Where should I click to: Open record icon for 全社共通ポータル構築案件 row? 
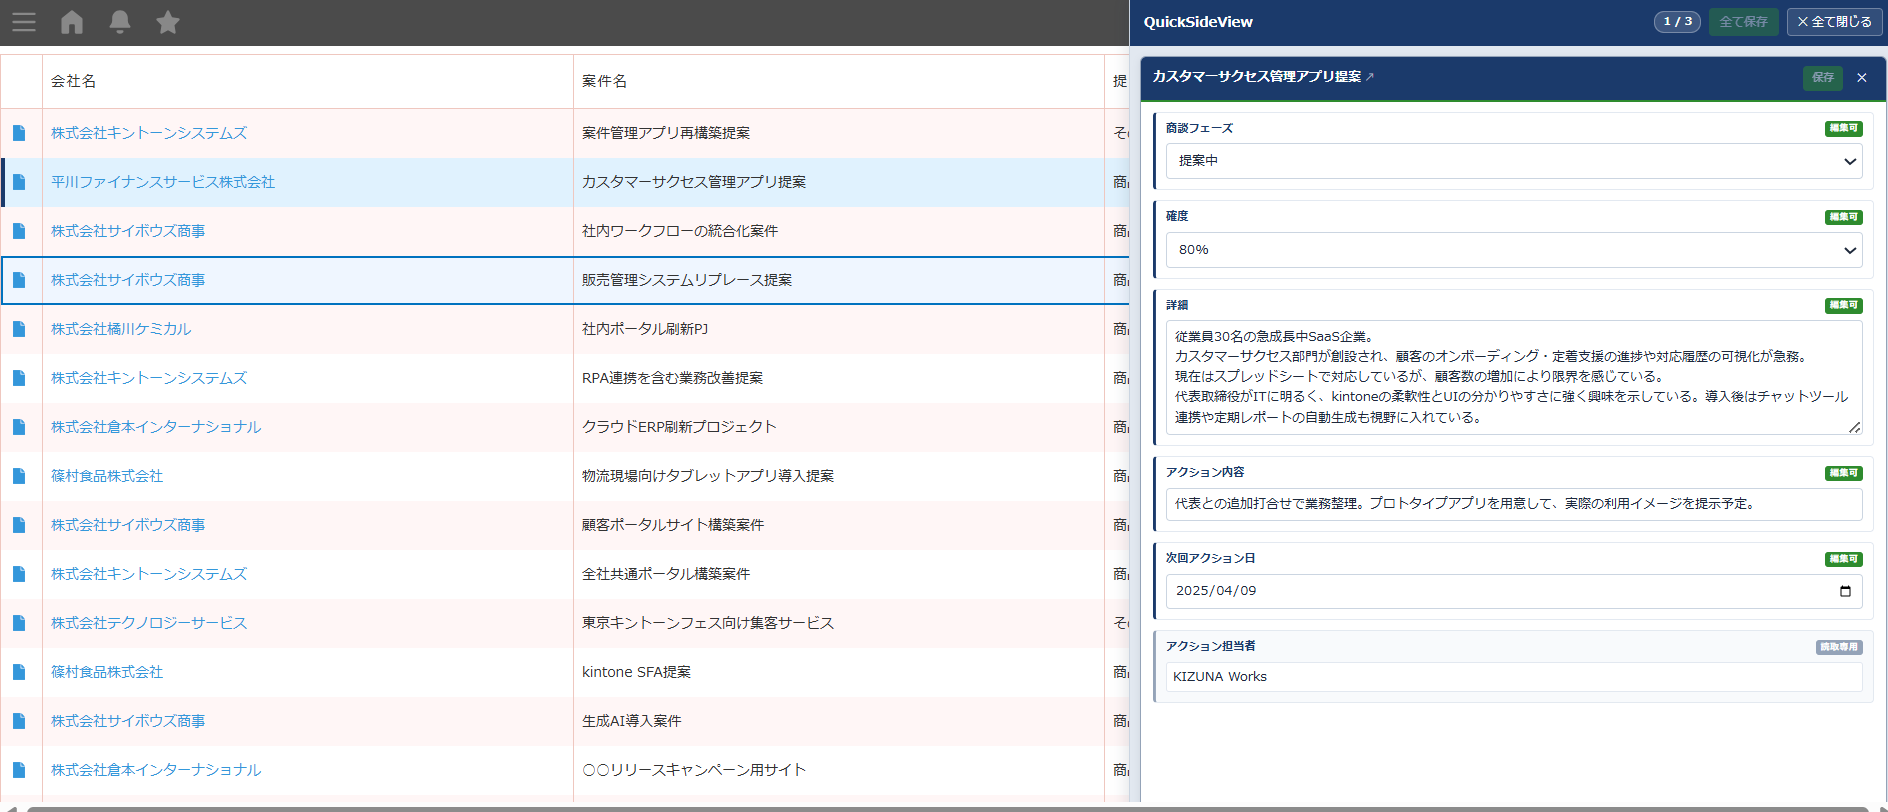click(19, 574)
